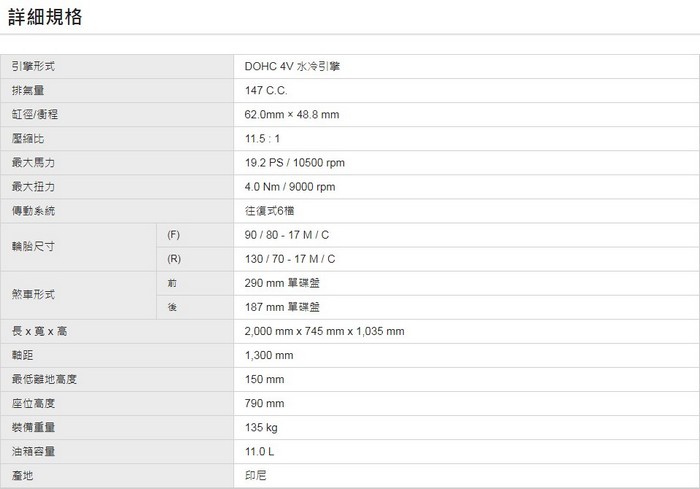The height and width of the screenshot is (489, 700).
Task: Select the 排氣量 row label
Action: [x=26, y=90]
